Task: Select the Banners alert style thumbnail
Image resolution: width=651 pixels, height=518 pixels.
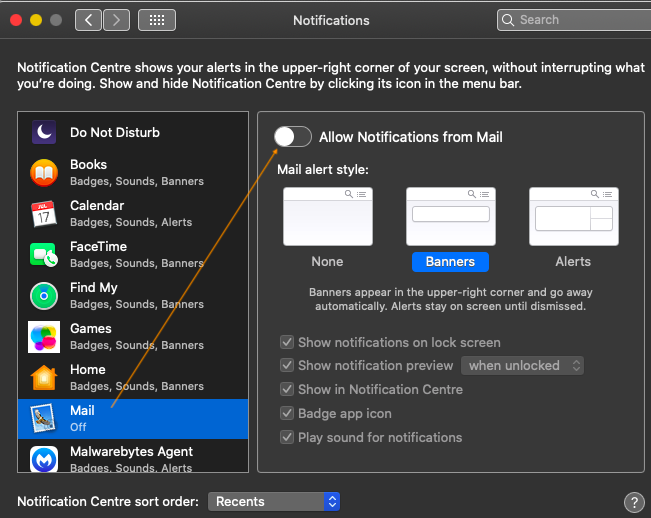Action: (450, 216)
